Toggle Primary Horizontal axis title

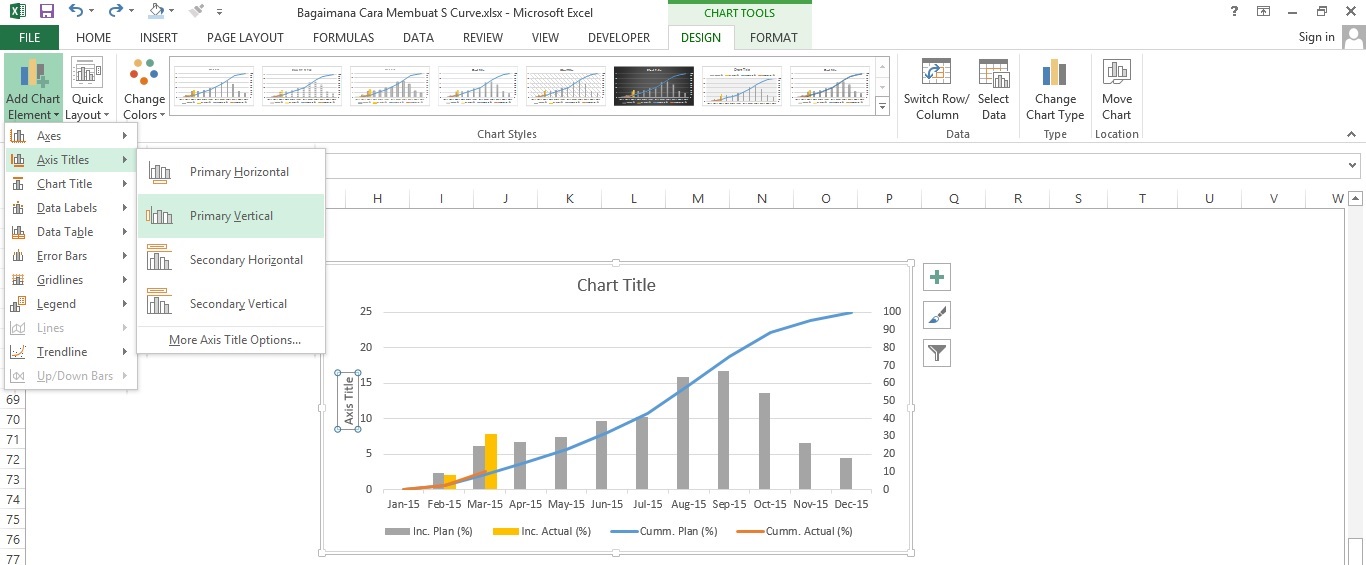click(231, 172)
